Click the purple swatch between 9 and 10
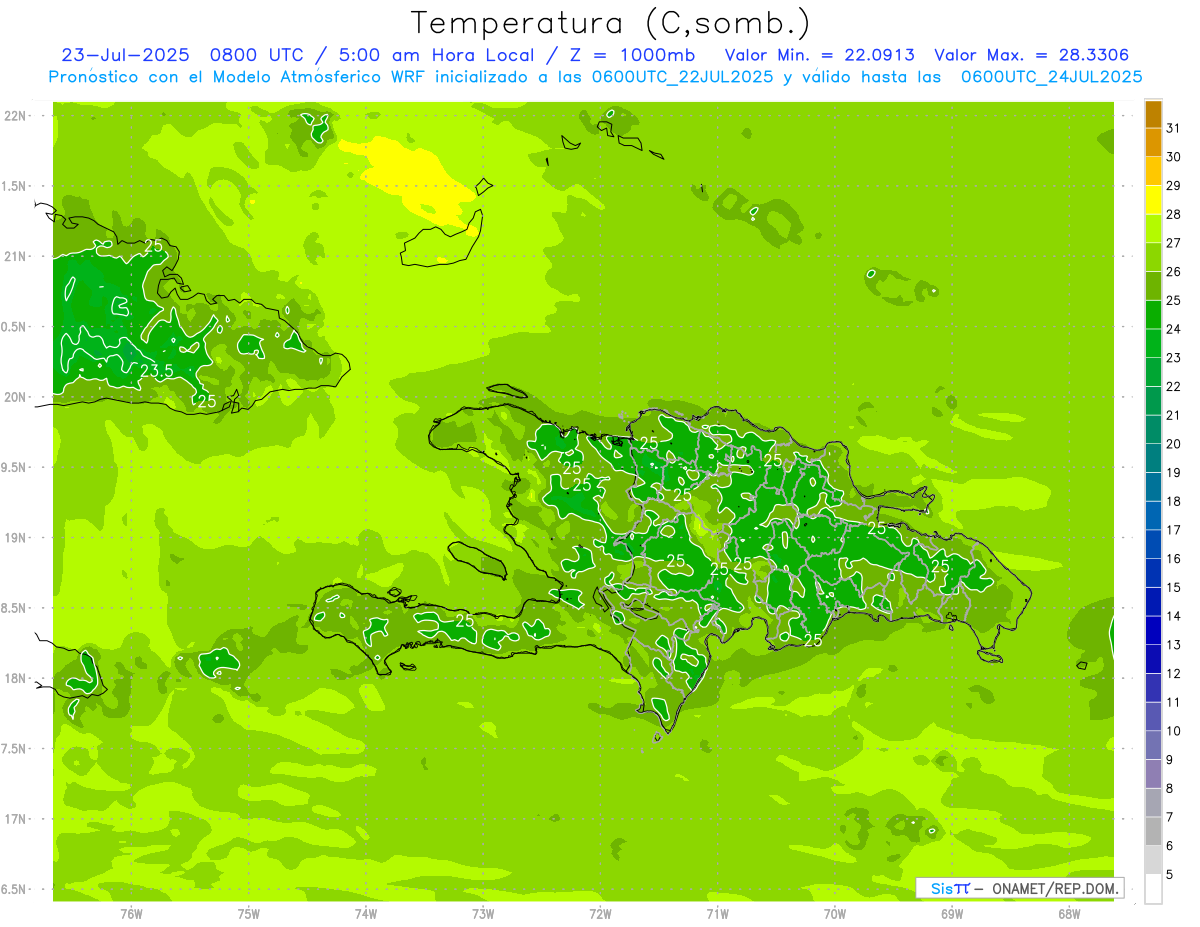 pyautogui.click(x=1153, y=746)
